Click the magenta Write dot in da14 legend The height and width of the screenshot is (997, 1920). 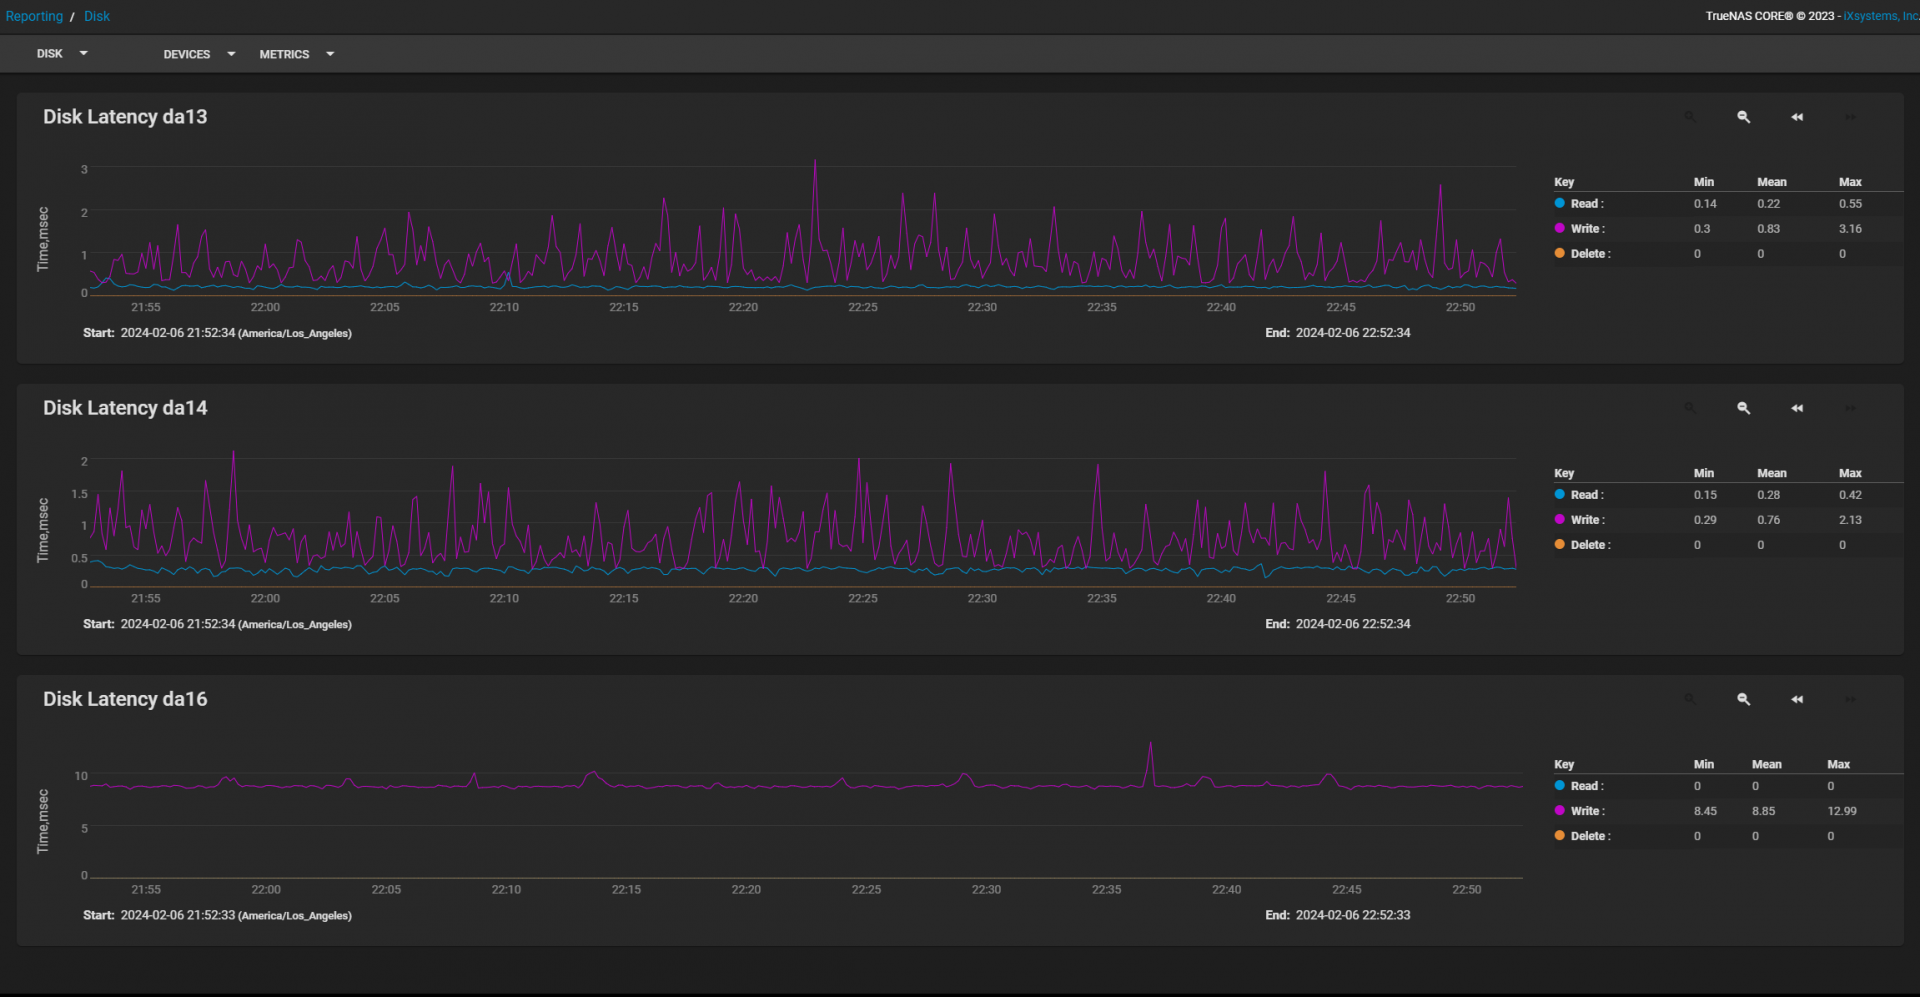click(x=1559, y=519)
